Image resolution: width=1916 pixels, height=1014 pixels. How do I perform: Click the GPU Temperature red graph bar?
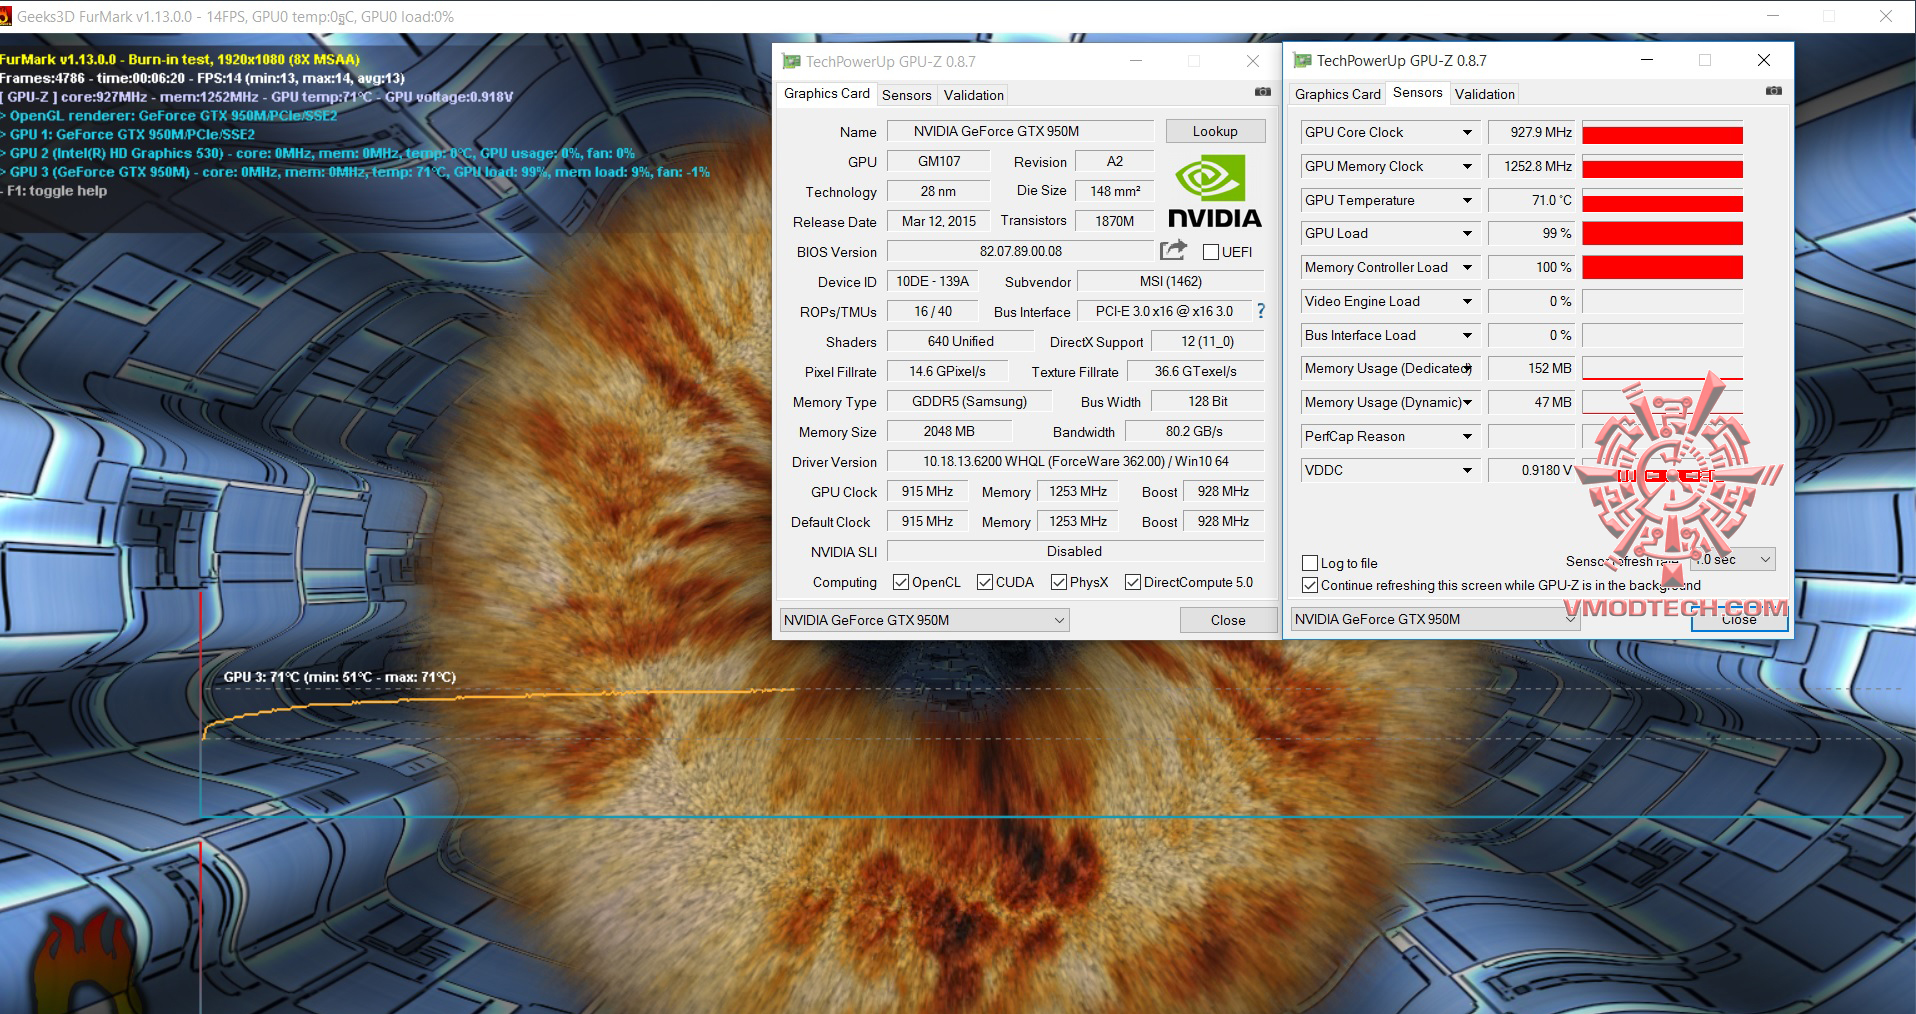1662,203
